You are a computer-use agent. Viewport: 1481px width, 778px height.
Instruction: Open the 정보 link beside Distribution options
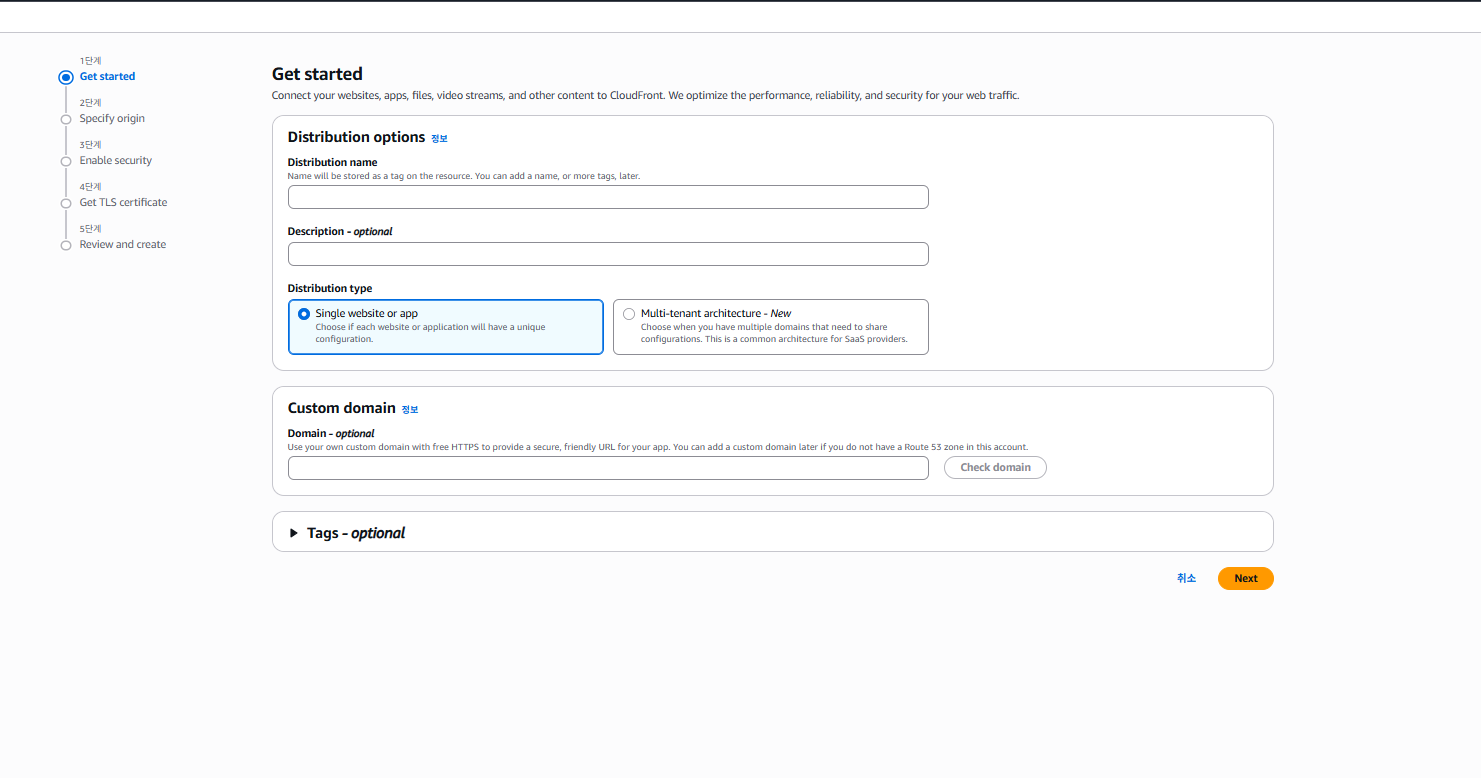tap(439, 139)
